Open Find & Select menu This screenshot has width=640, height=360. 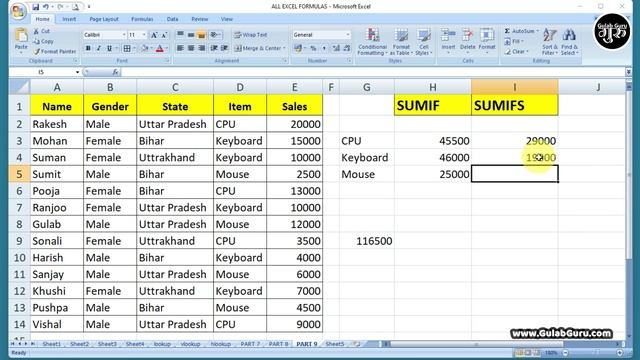pyautogui.click(x=569, y=42)
